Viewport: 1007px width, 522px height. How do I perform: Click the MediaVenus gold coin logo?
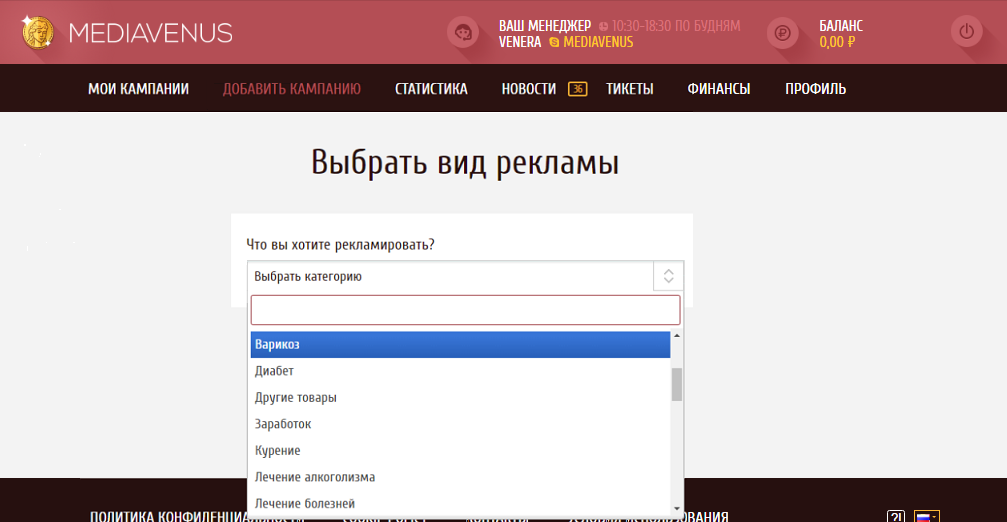(37, 32)
